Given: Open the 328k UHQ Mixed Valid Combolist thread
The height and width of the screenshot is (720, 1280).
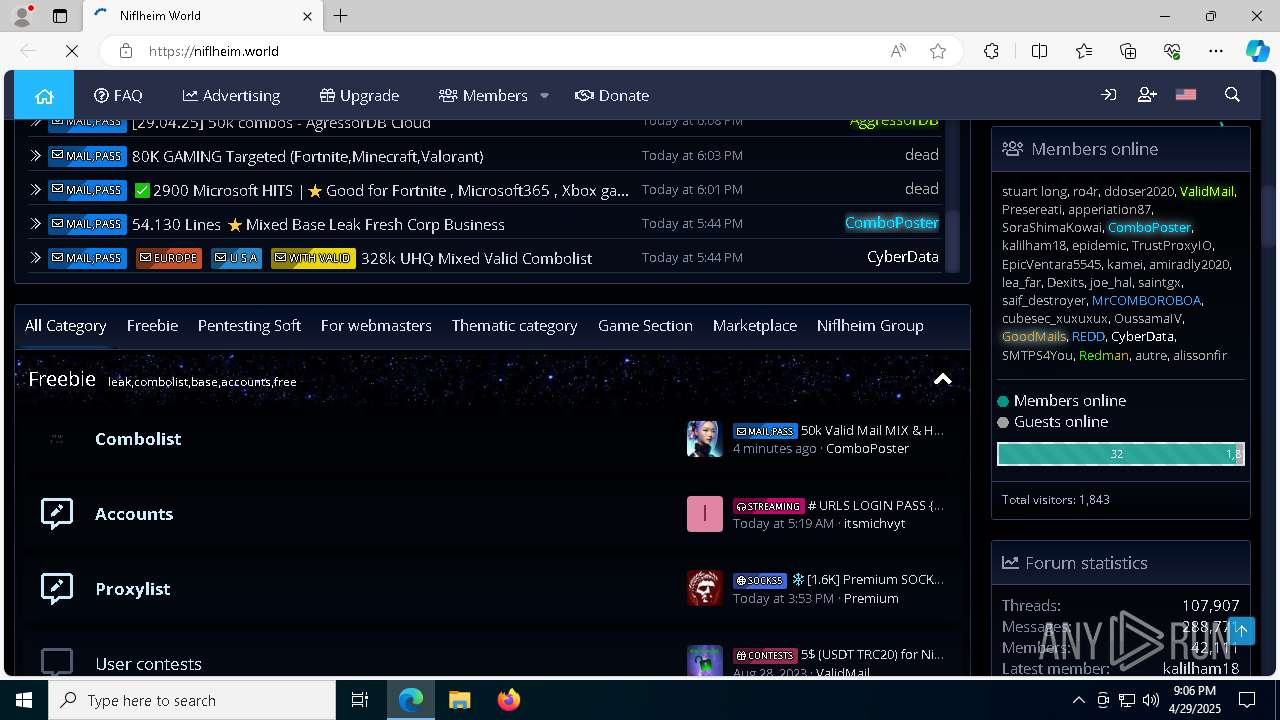Looking at the screenshot, I should 476,258.
